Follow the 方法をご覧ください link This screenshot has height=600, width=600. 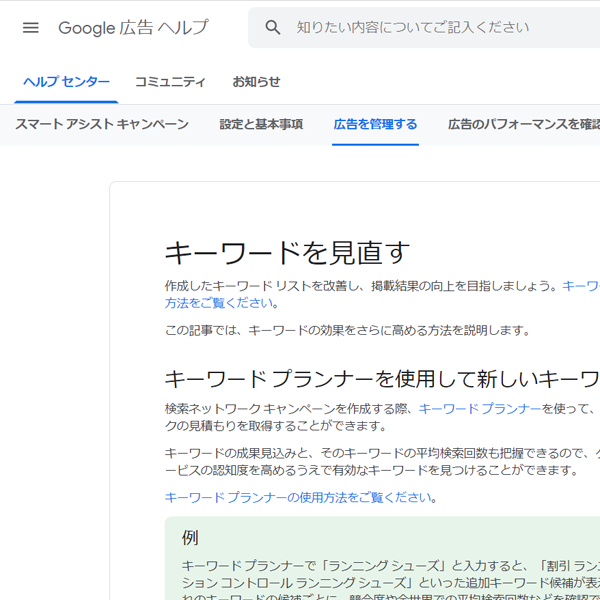coord(219,303)
